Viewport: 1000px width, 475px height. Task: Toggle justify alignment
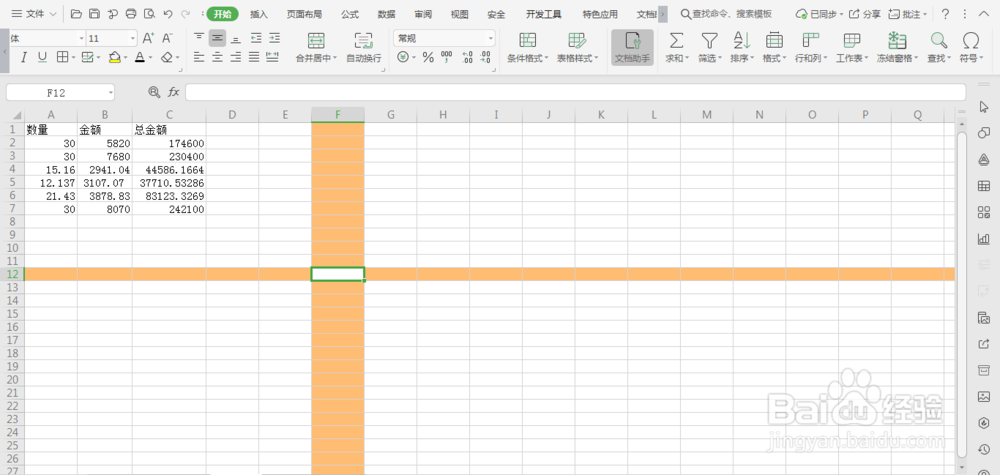point(254,57)
